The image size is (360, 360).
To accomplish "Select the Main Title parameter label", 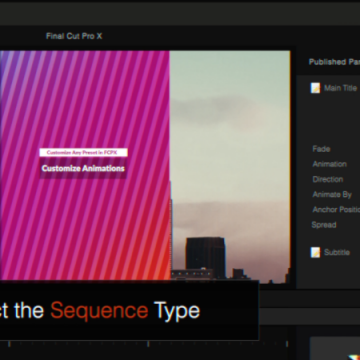I will 340,88.
